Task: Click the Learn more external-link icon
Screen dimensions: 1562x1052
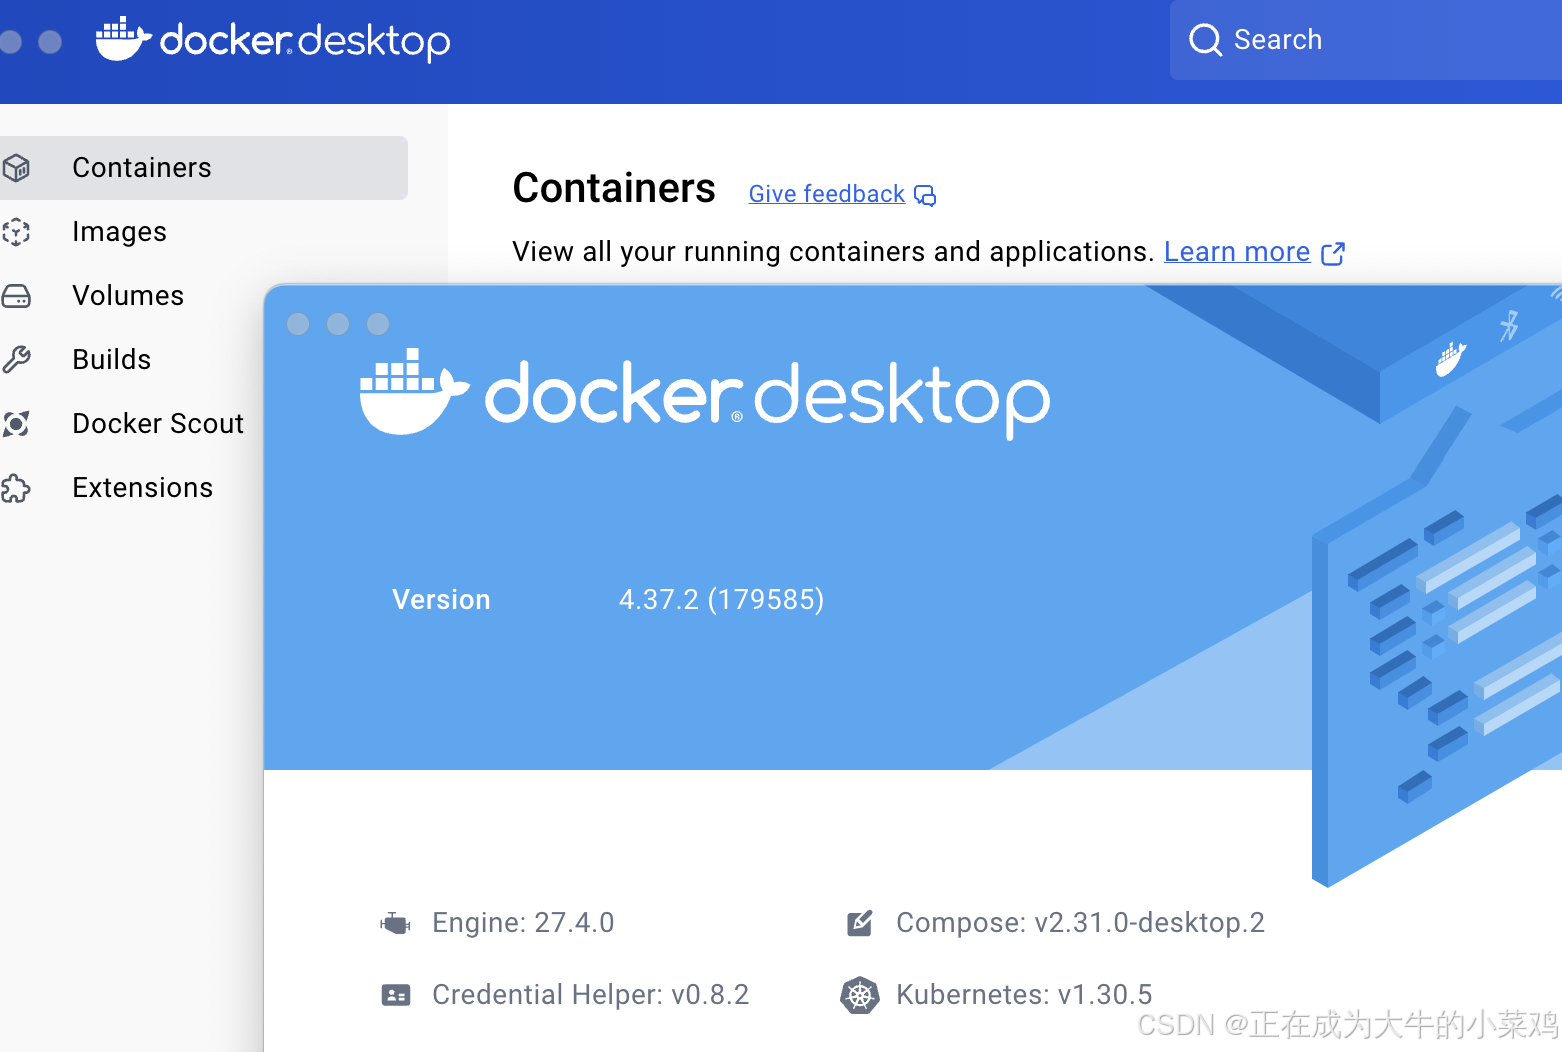Action: coord(1333,253)
